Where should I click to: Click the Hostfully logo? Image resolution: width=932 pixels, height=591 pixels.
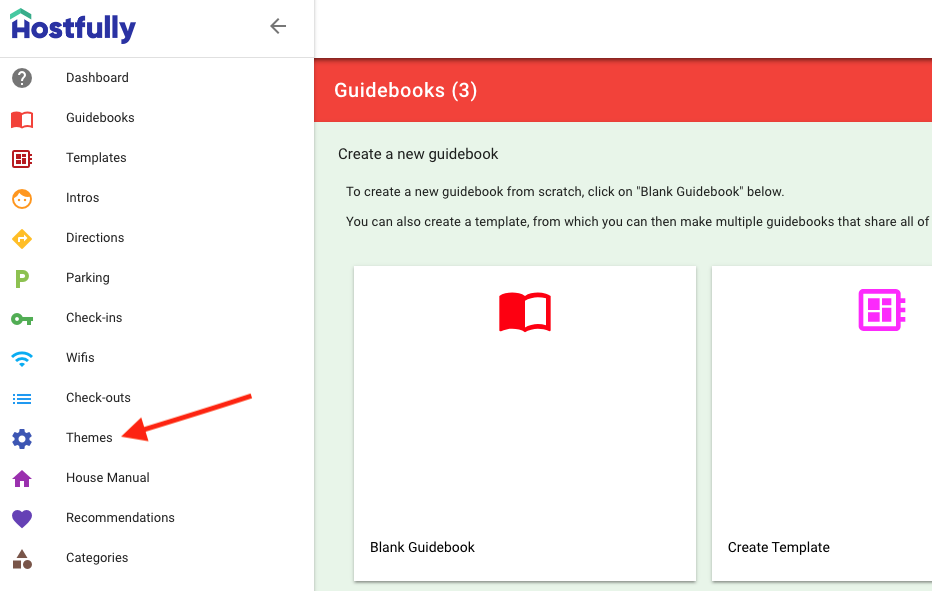click(x=73, y=27)
